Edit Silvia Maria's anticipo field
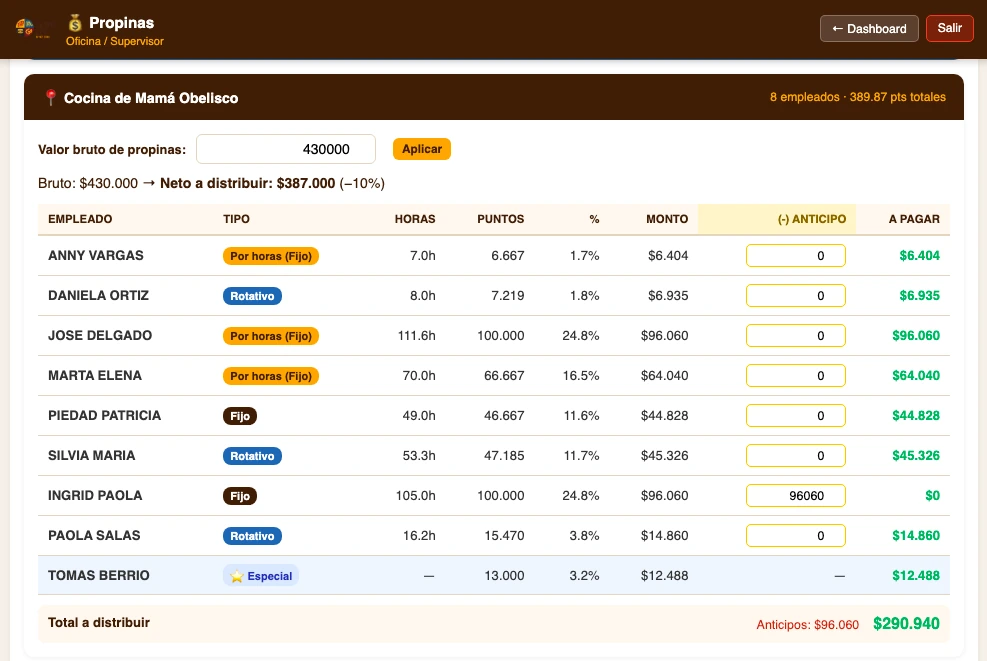Image resolution: width=987 pixels, height=661 pixels. pos(796,455)
